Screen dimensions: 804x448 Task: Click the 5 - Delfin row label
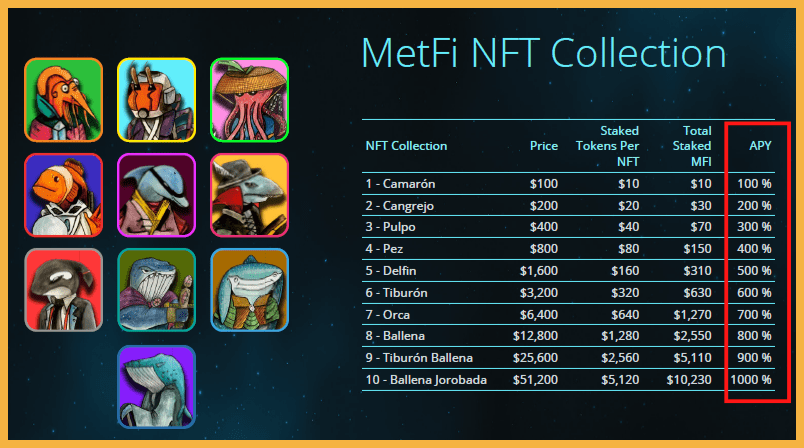click(x=391, y=271)
